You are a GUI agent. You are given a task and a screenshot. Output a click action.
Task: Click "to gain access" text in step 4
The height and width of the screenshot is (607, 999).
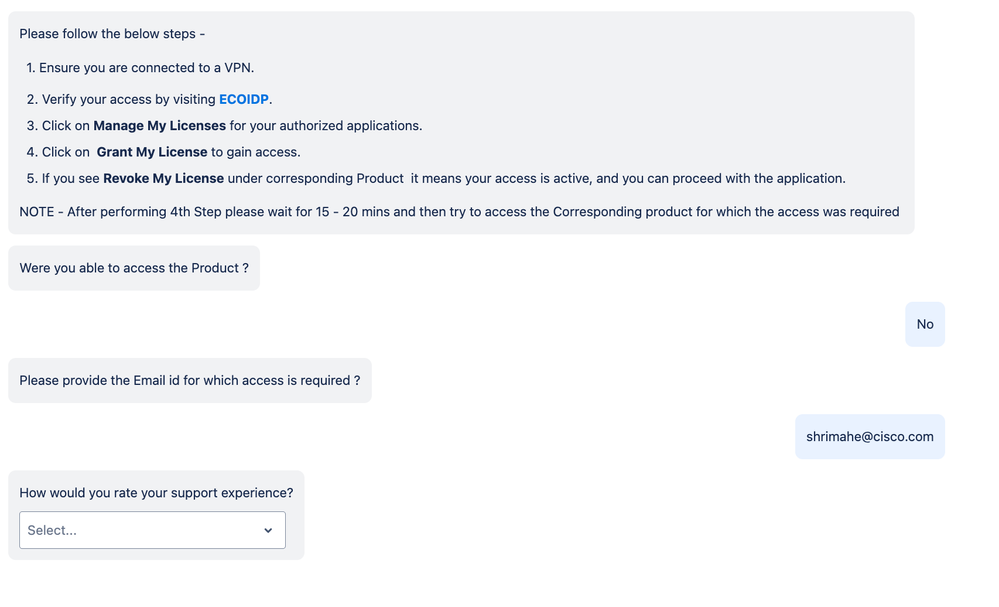(256, 152)
